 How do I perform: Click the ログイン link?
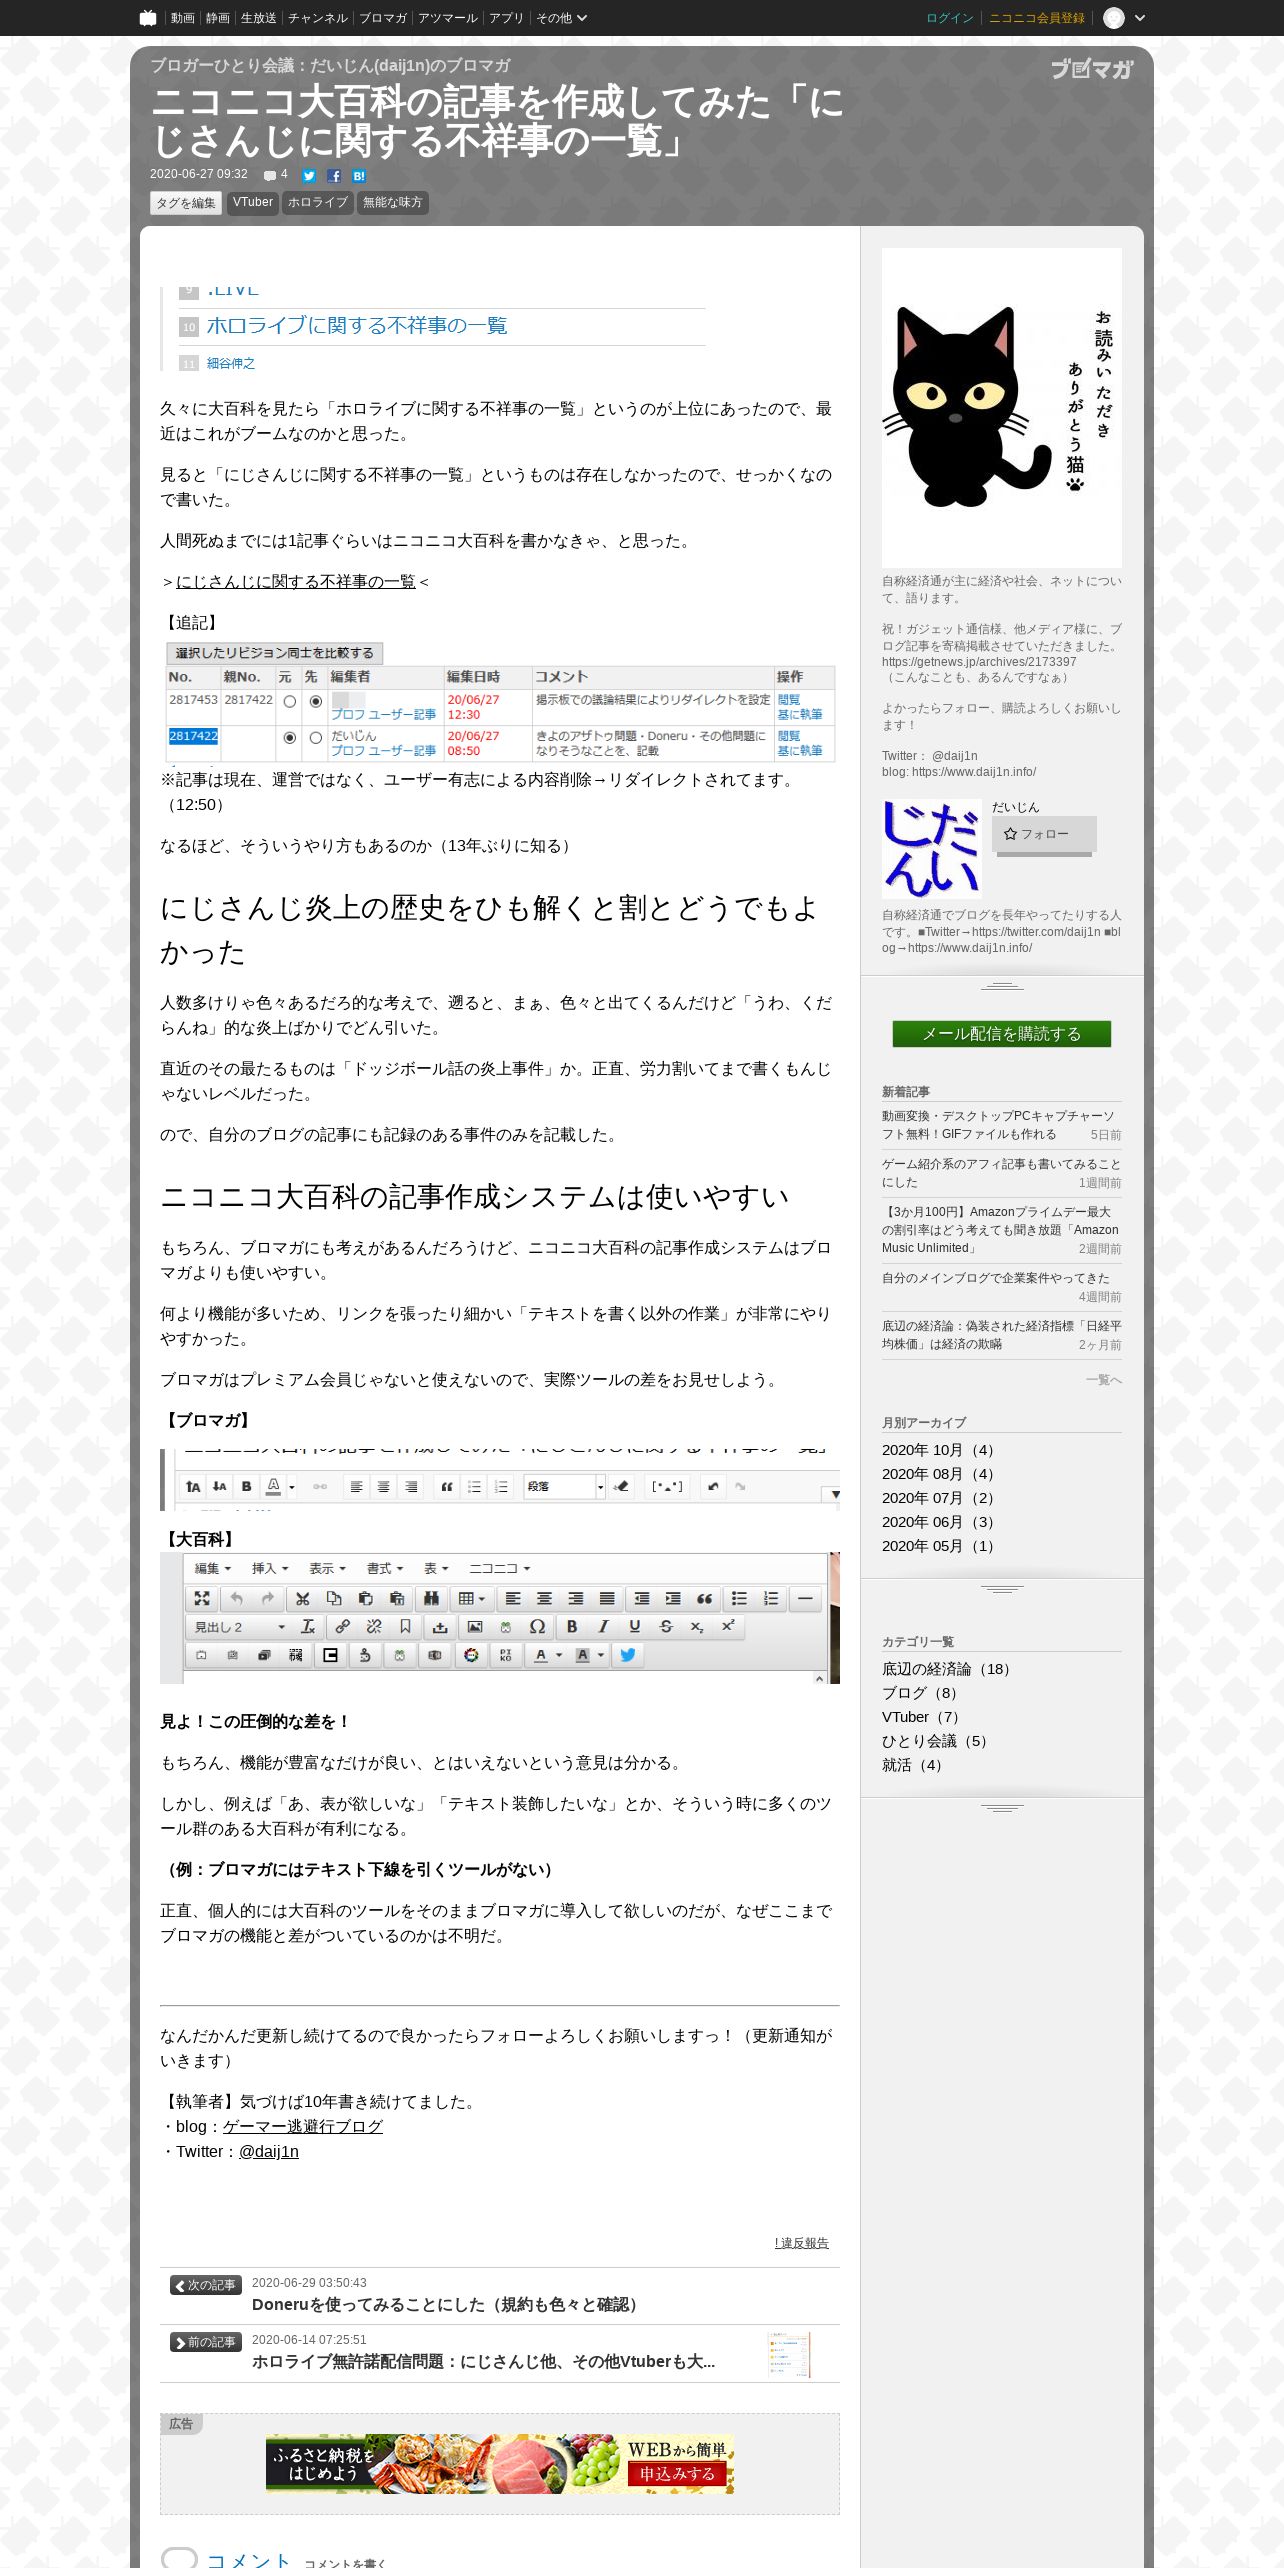click(x=949, y=18)
